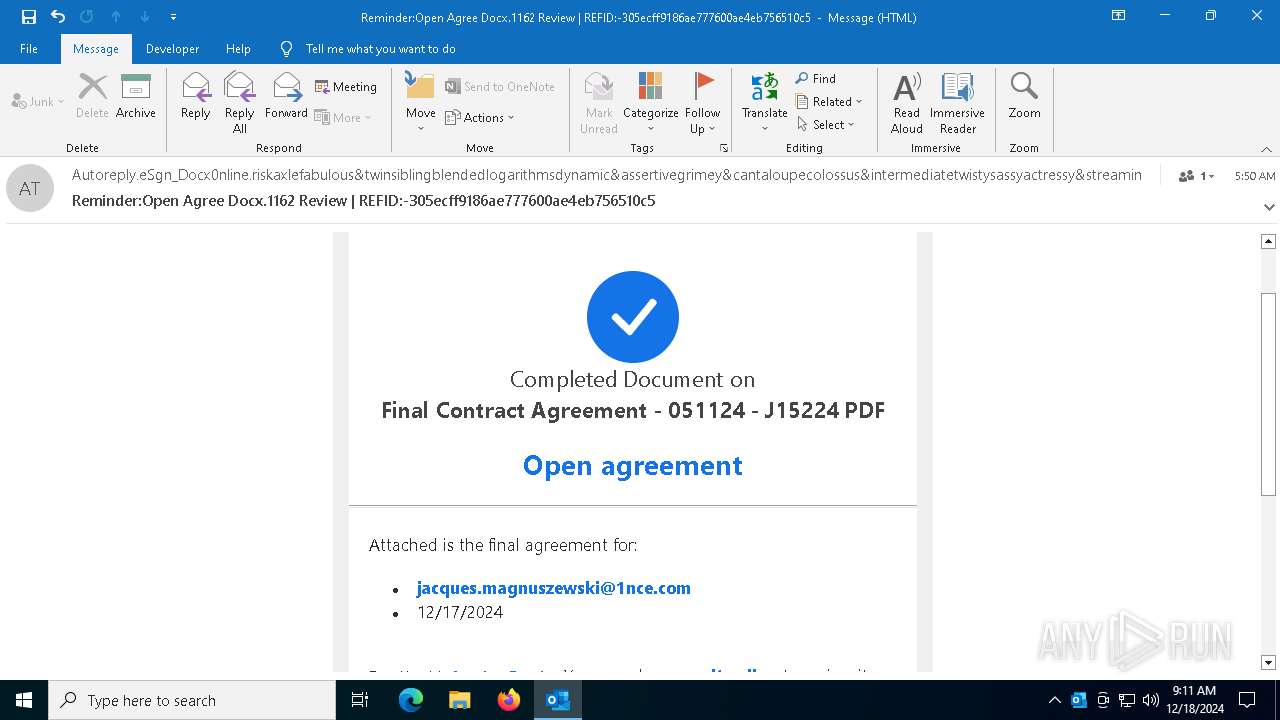Open Ribbon Display Options
The height and width of the screenshot is (720, 1280).
(x=1118, y=16)
